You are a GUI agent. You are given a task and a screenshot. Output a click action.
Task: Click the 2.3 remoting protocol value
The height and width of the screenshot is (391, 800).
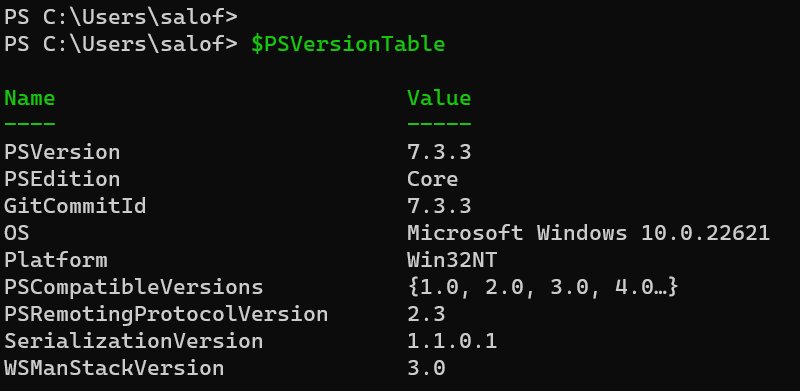(427, 314)
